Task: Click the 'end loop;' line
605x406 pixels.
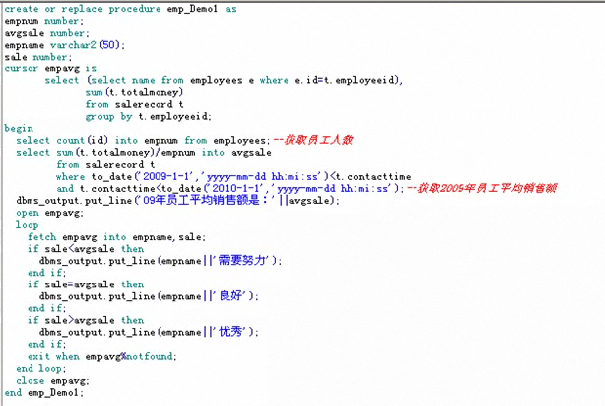Action: point(41,369)
